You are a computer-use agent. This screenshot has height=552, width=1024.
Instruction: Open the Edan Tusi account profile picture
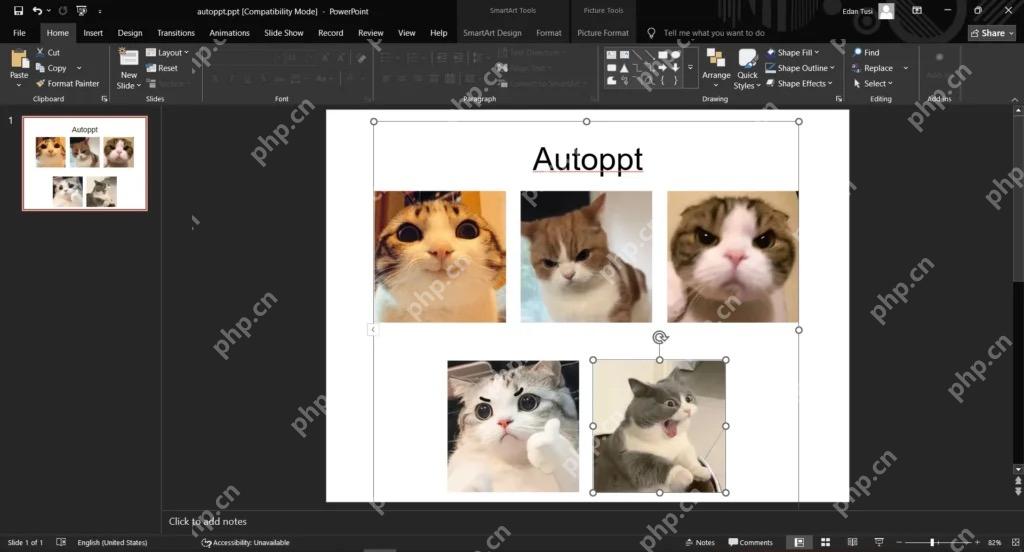(x=886, y=11)
